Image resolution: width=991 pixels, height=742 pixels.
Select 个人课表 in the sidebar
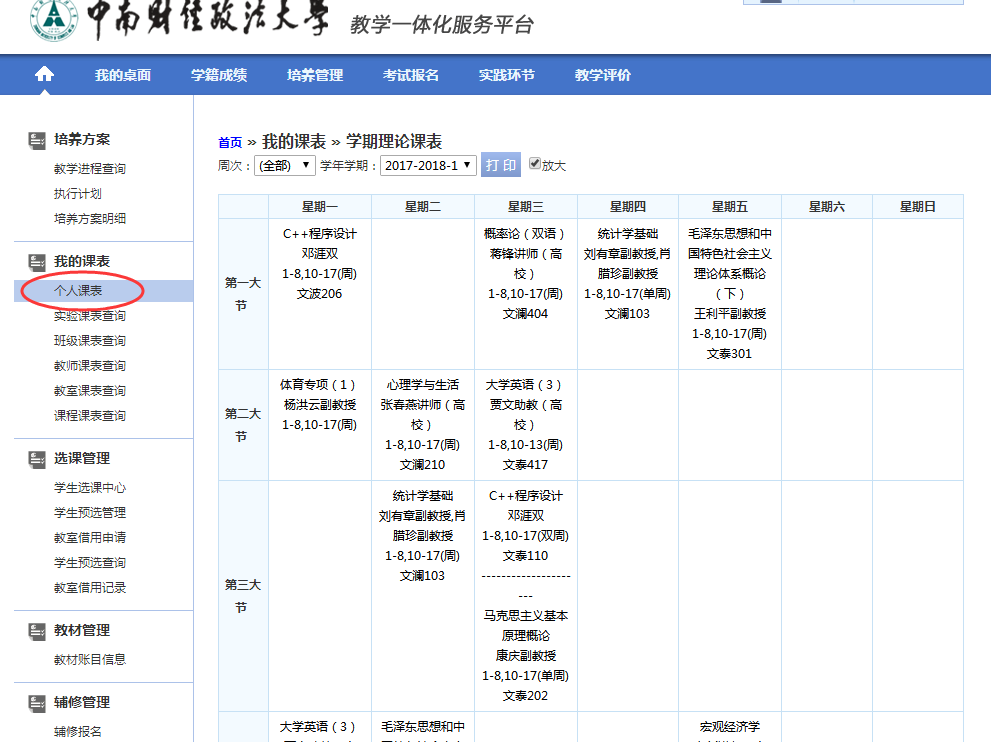coord(78,291)
